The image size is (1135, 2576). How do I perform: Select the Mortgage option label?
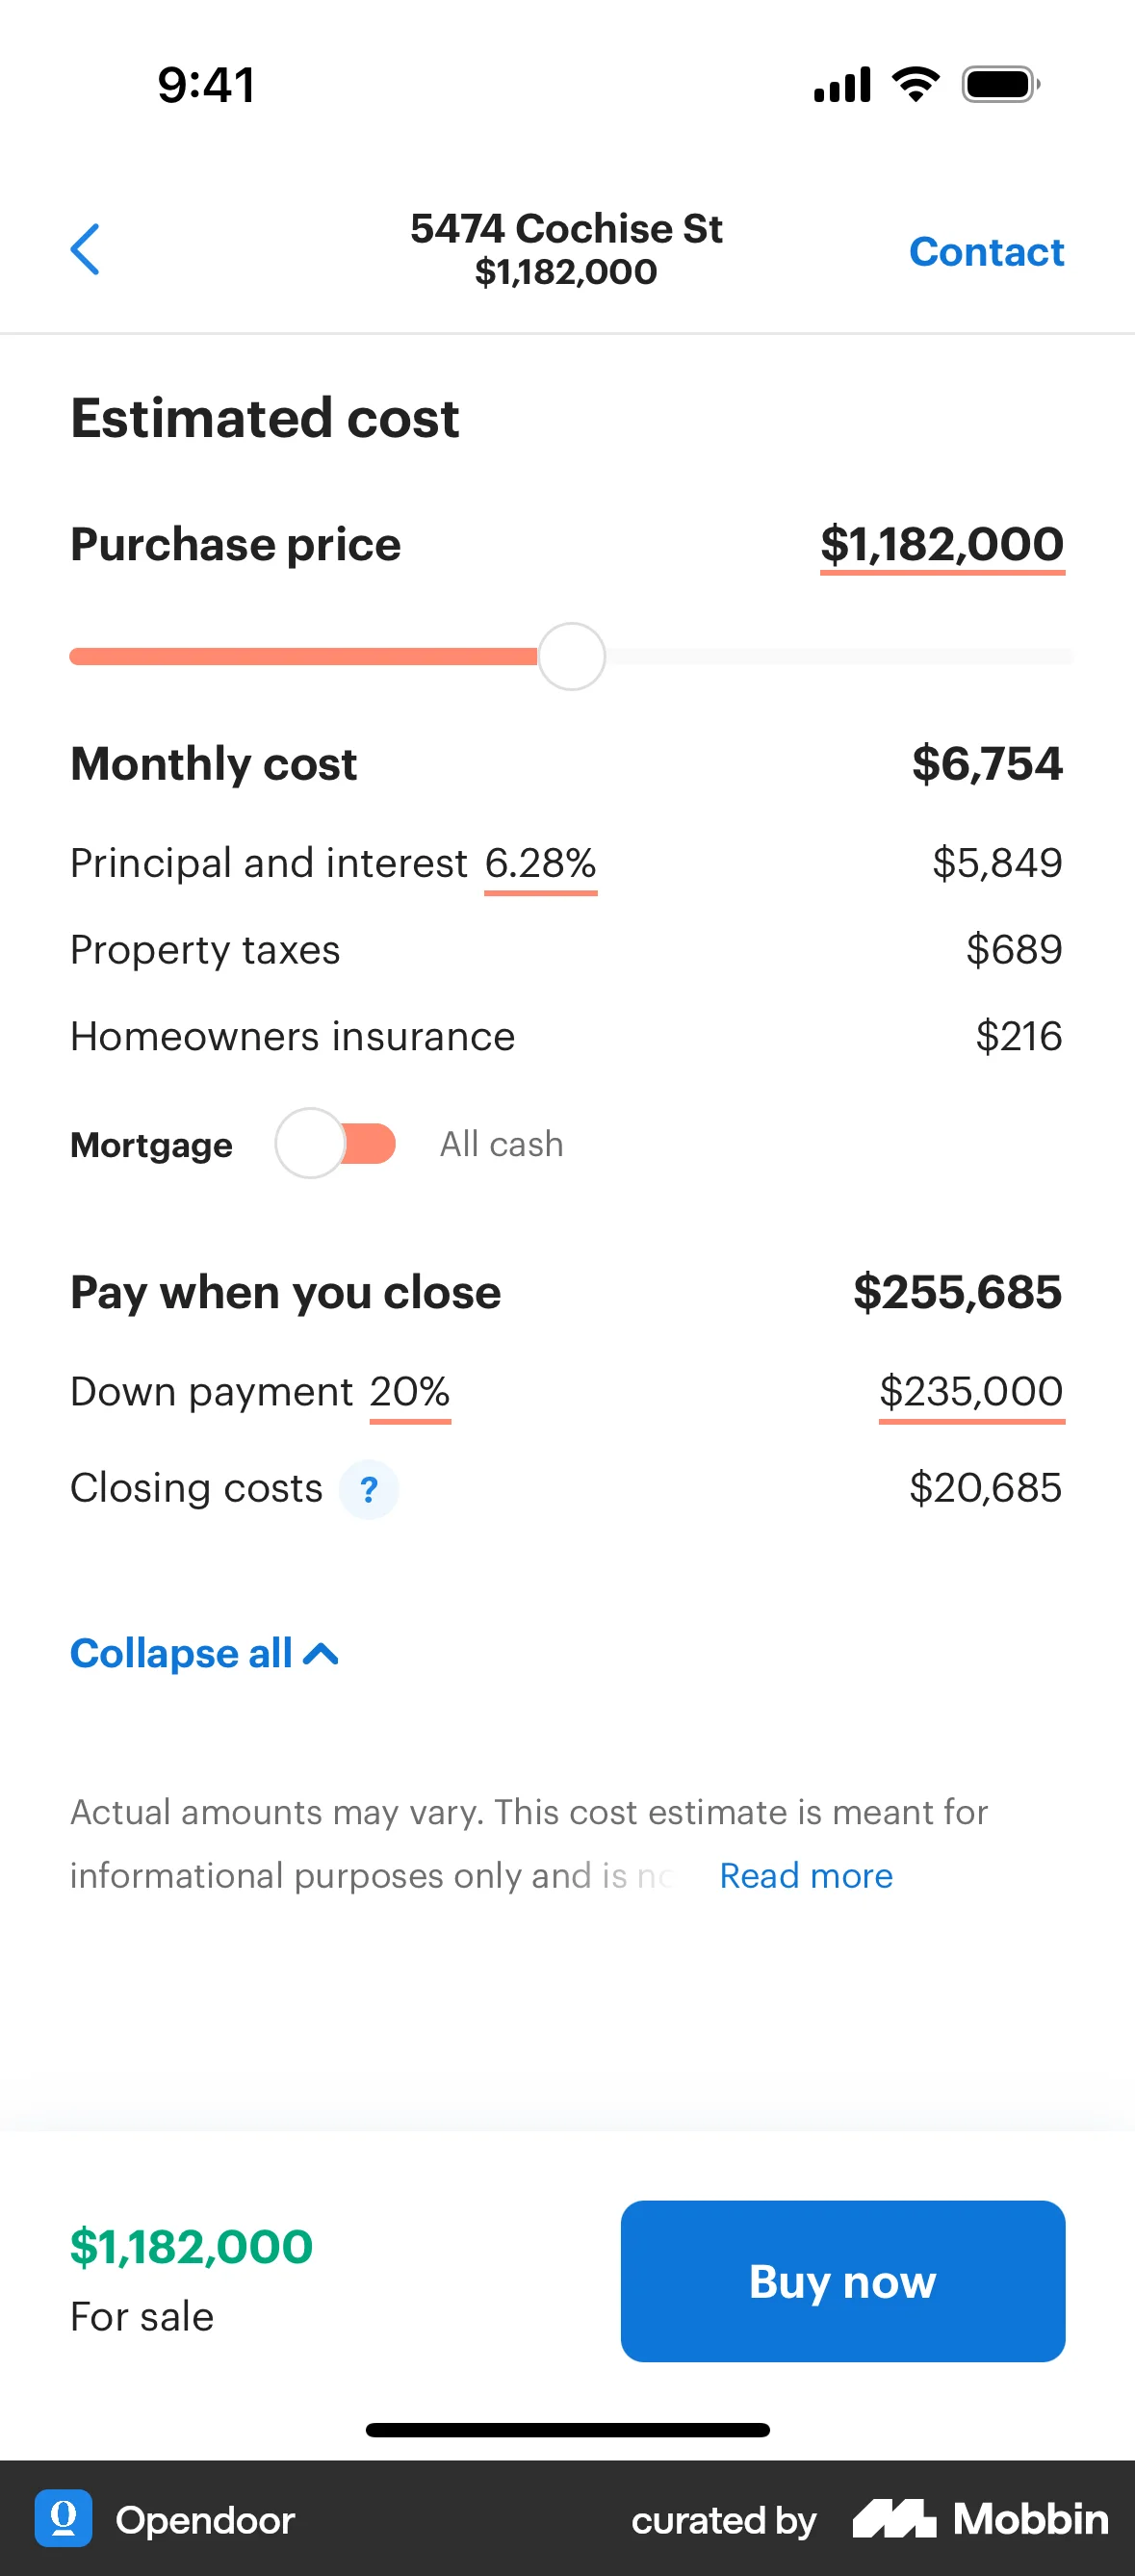[x=151, y=1145]
